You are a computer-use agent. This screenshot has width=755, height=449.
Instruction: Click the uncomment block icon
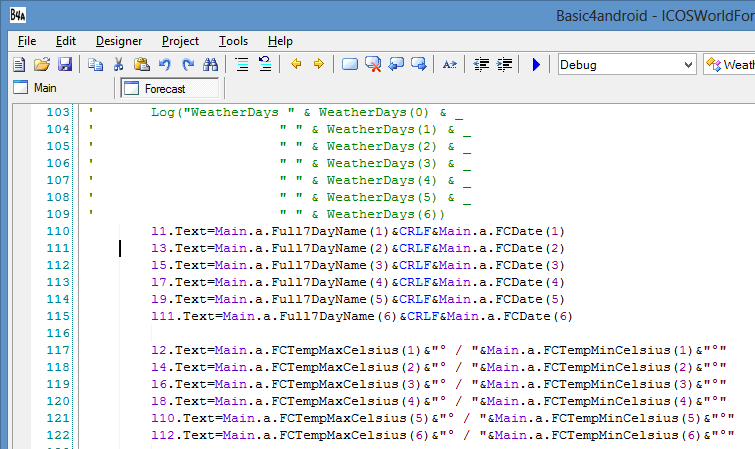coord(265,64)
